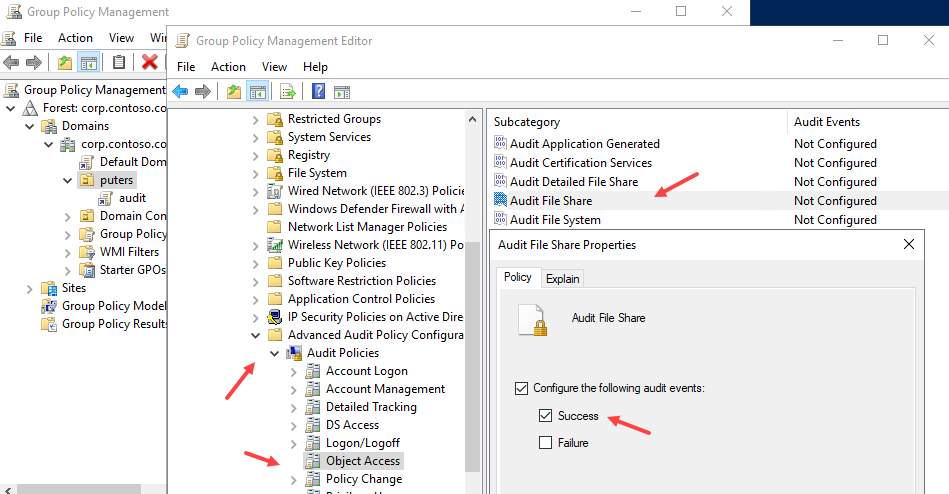Click the Sites icon in the Group Policy Management tree
This screenshot has width=949, height=494.
[x=49, y=288]
